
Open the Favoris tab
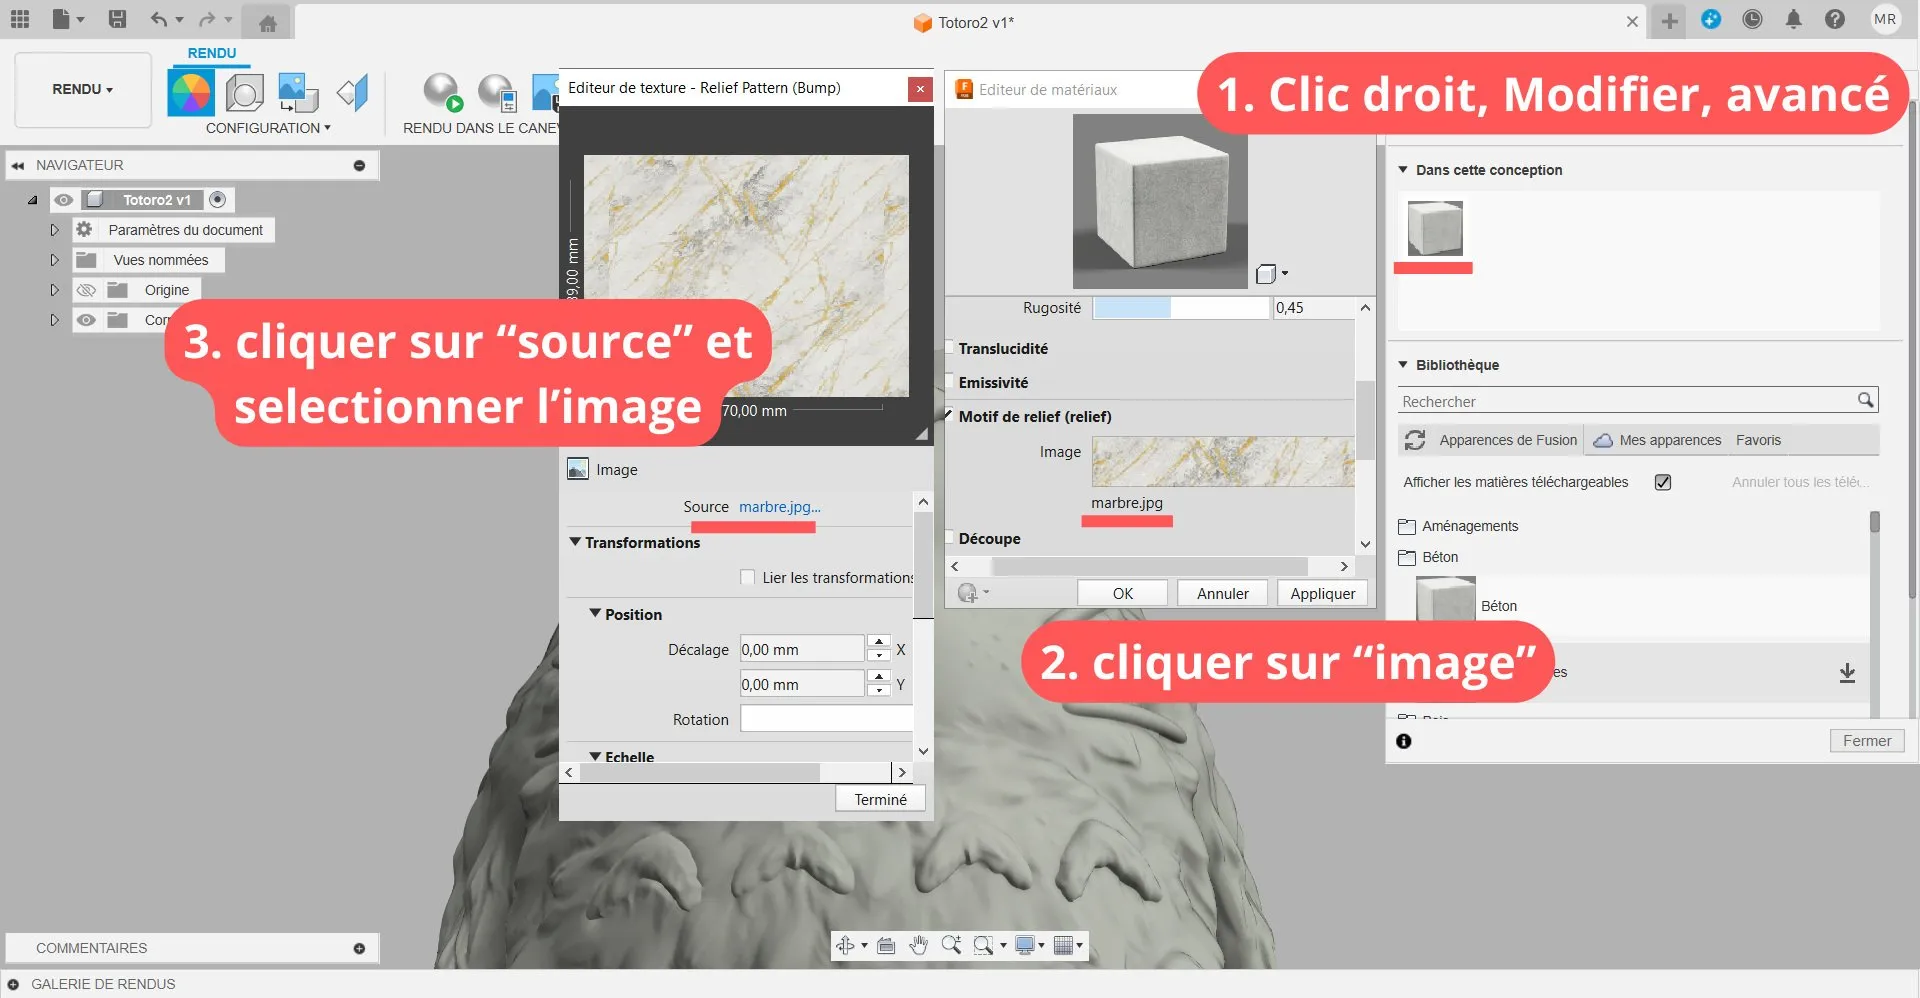click(x=1758, y=440)
